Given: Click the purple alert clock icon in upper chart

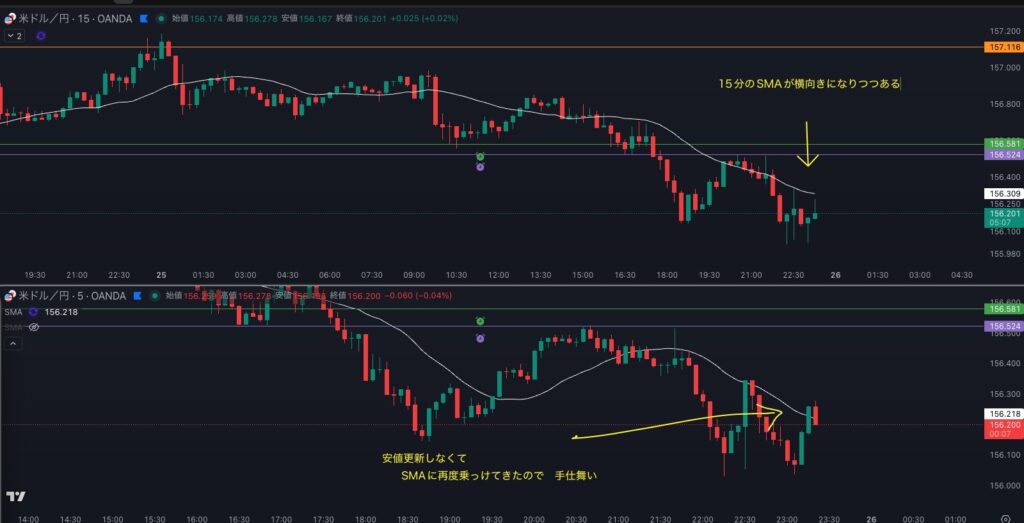Looking at the screenshot, I should coord(480,167).
